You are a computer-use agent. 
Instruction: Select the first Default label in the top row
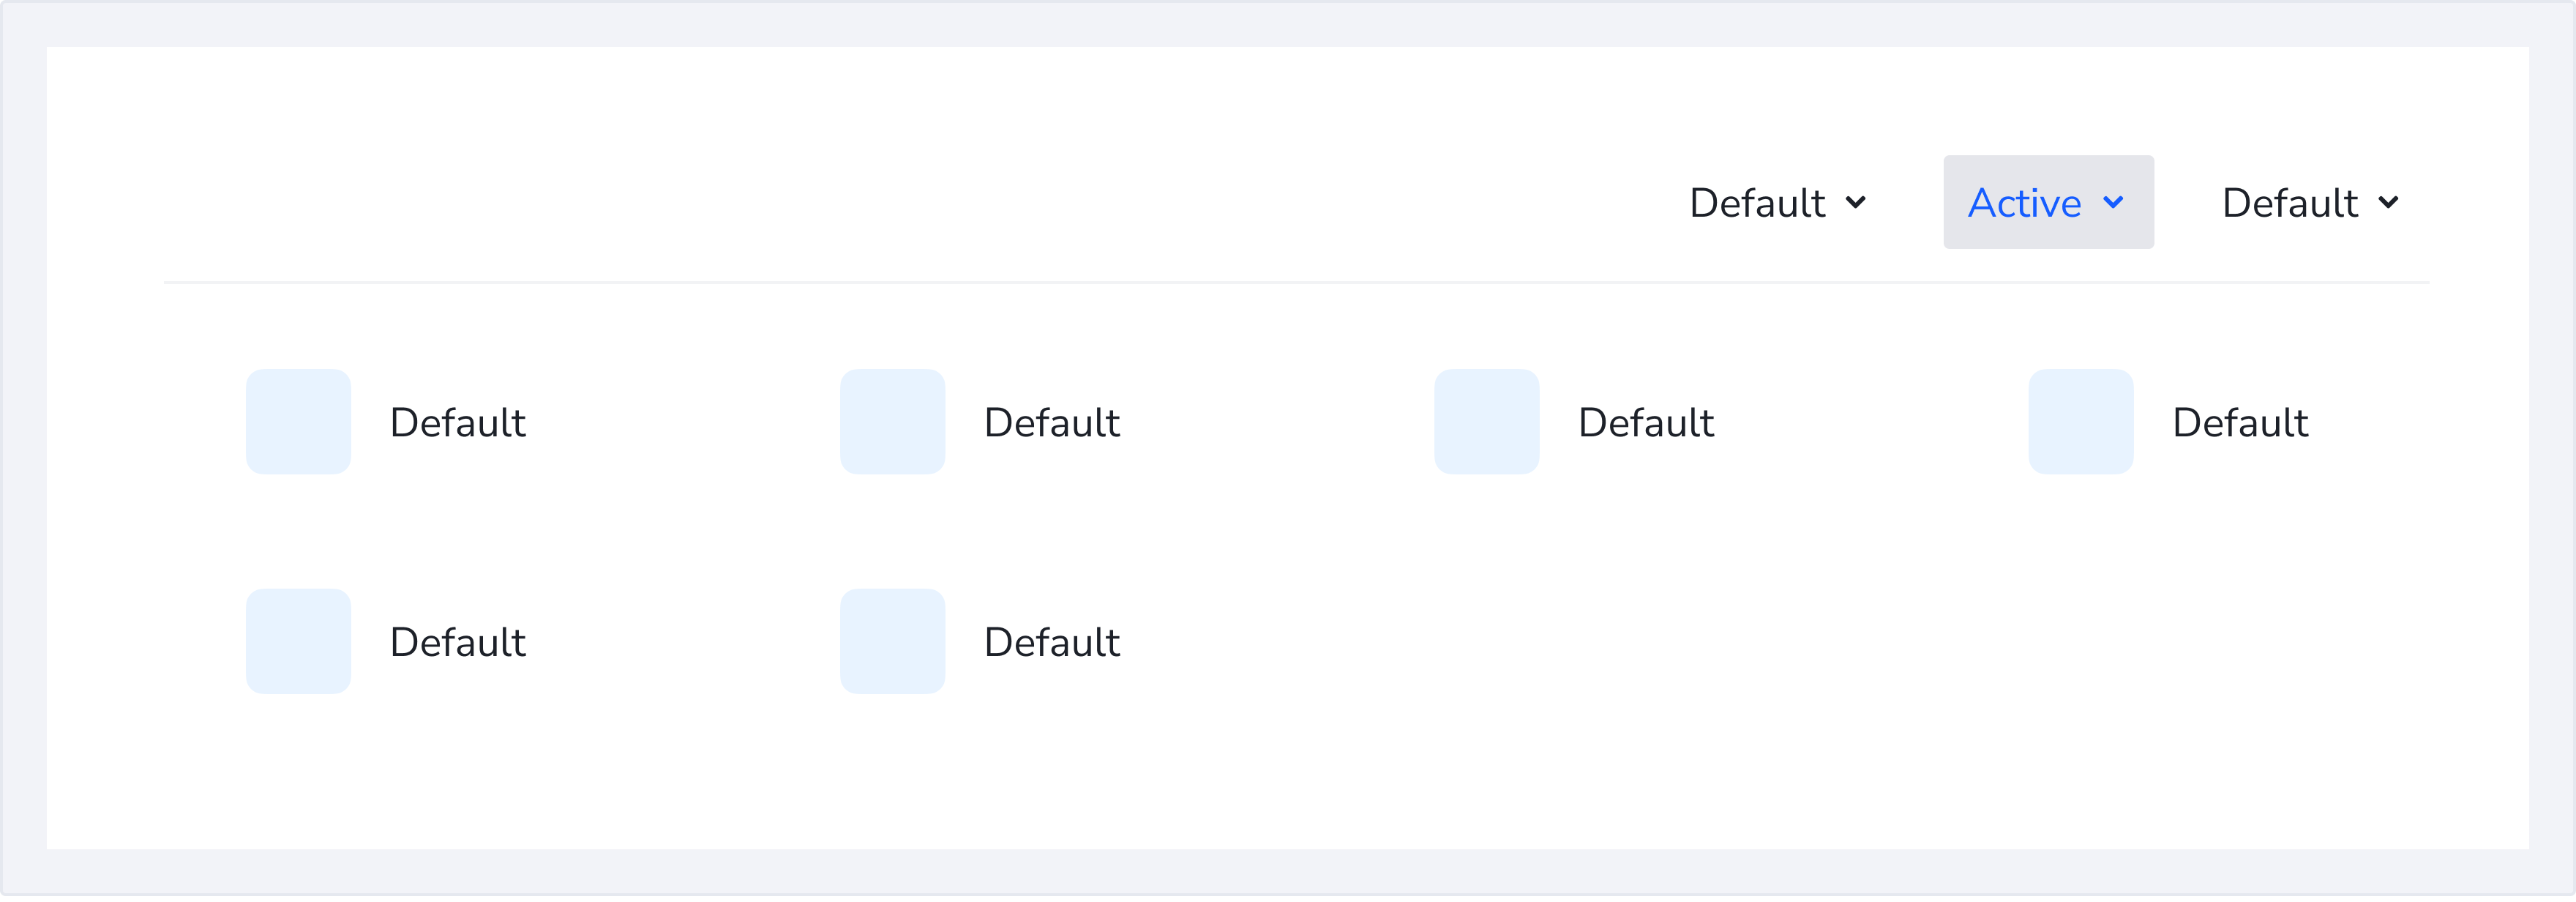[x=457, y=423]
